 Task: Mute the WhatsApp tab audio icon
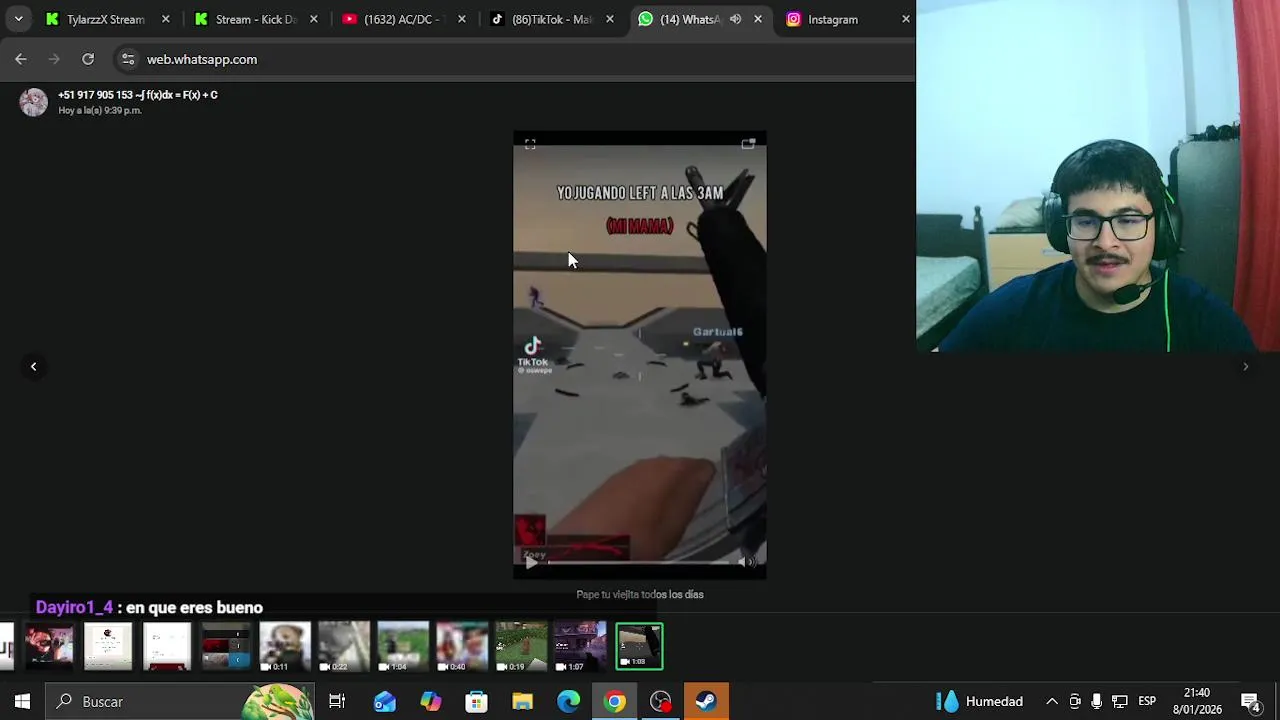[735, 19]
